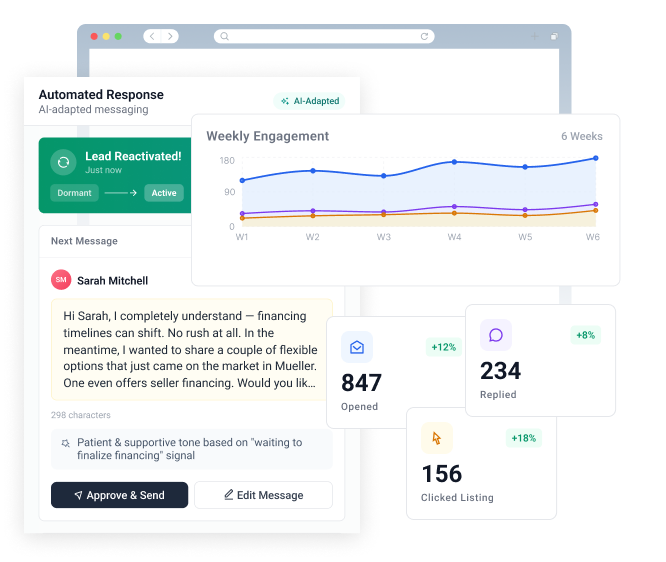Screen dimensions: 666x562
Task: Click the Next Message section header
Action: click(x=84, y=241)
